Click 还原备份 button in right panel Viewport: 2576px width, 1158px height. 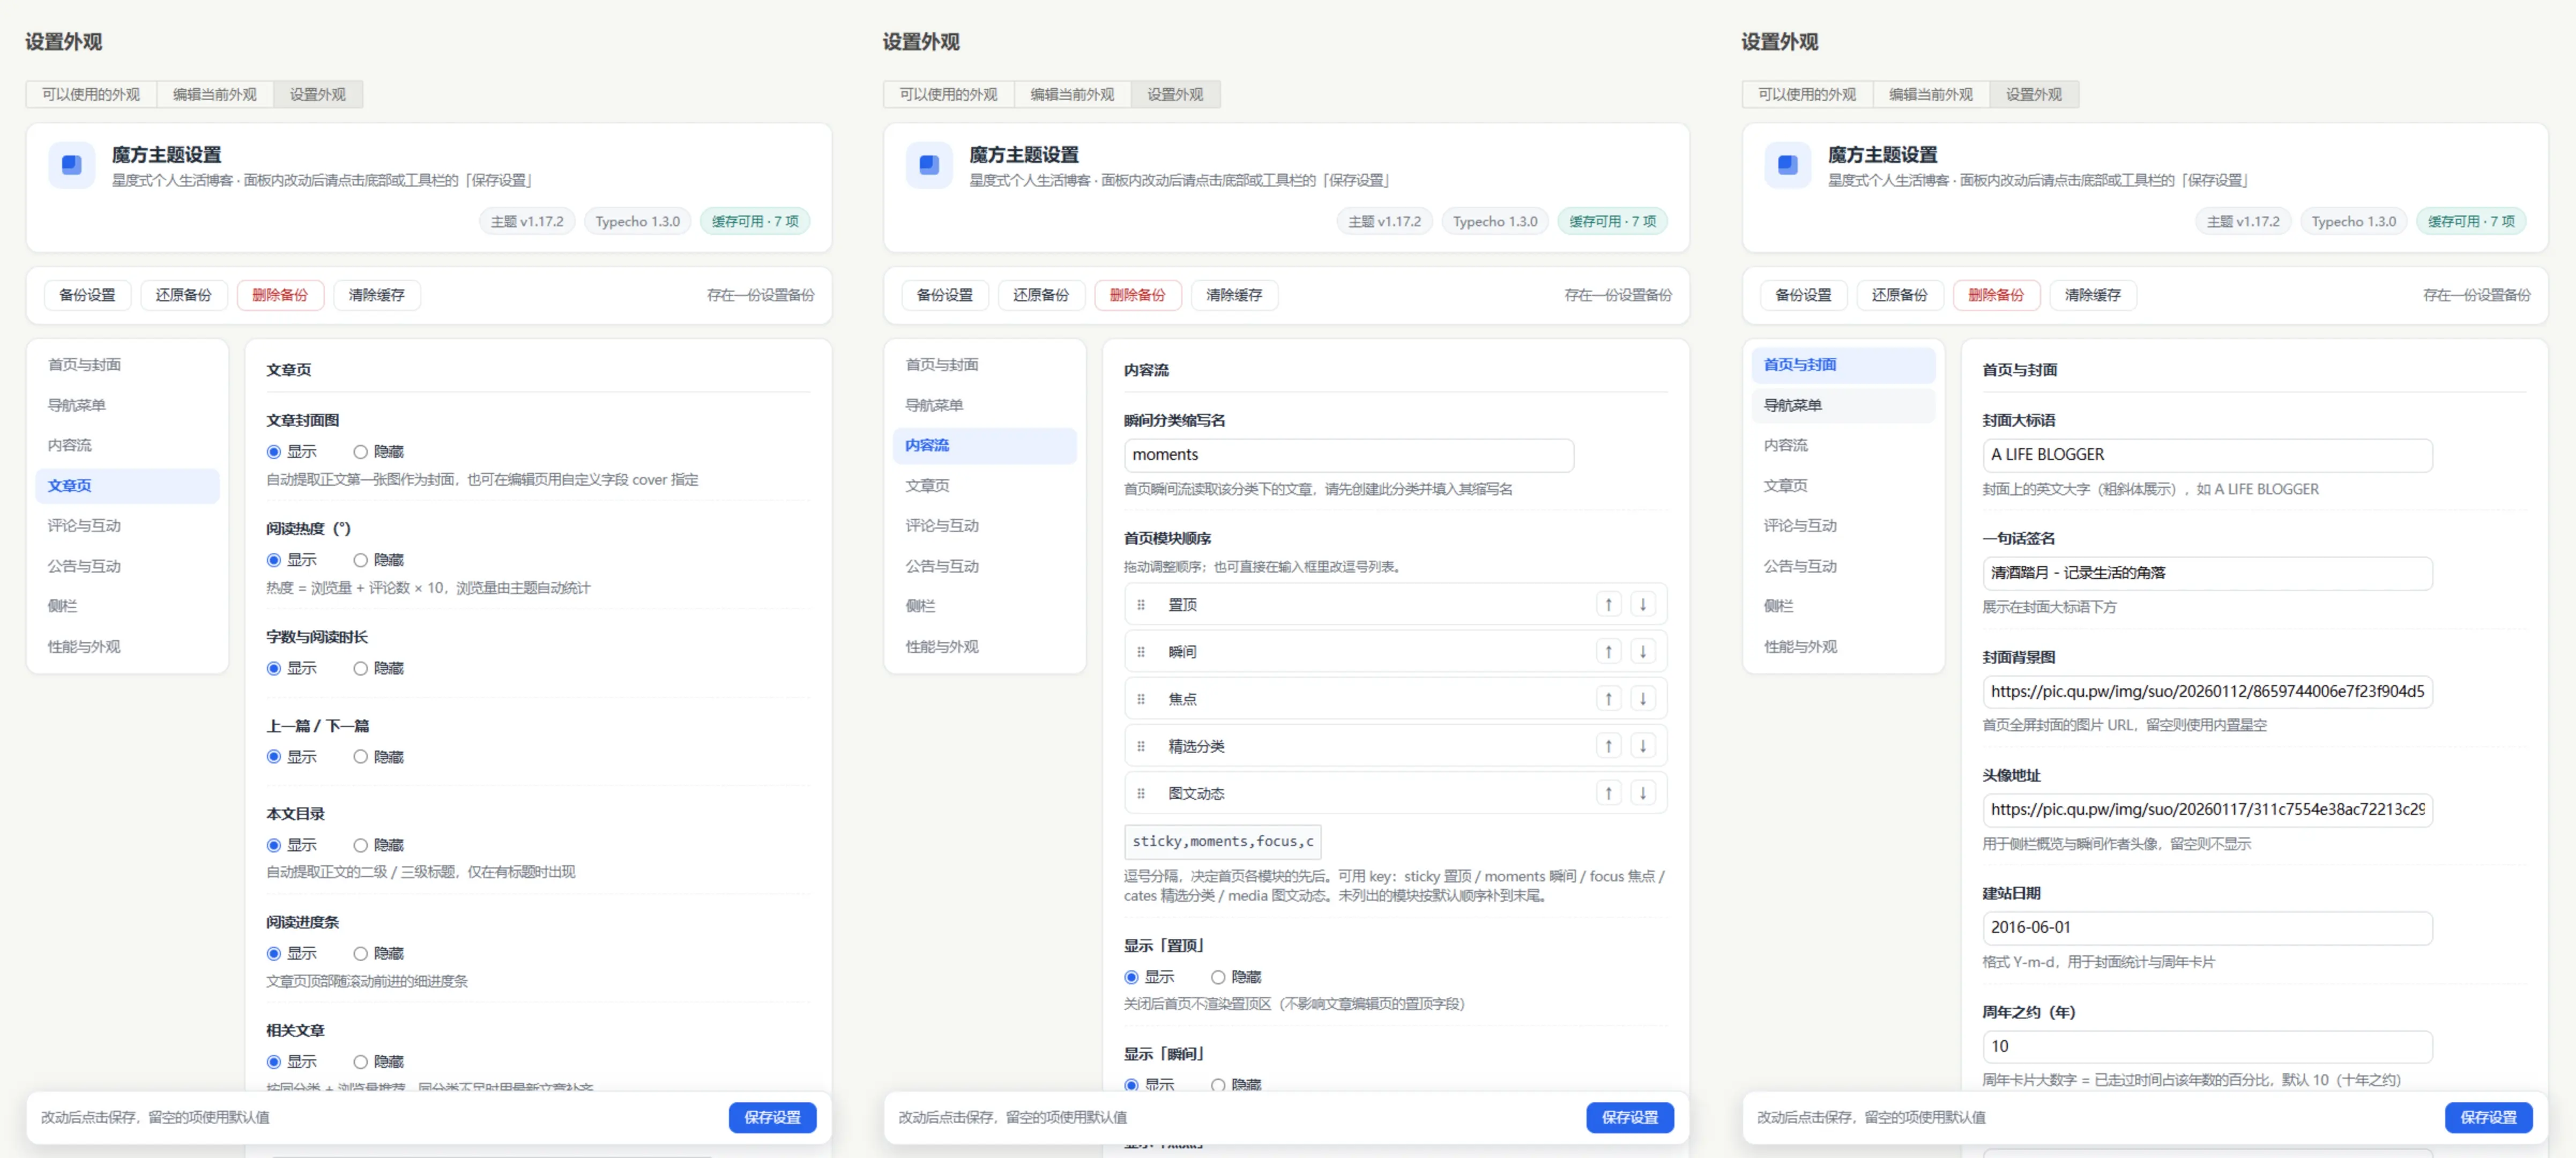(x=1899, y=295)
